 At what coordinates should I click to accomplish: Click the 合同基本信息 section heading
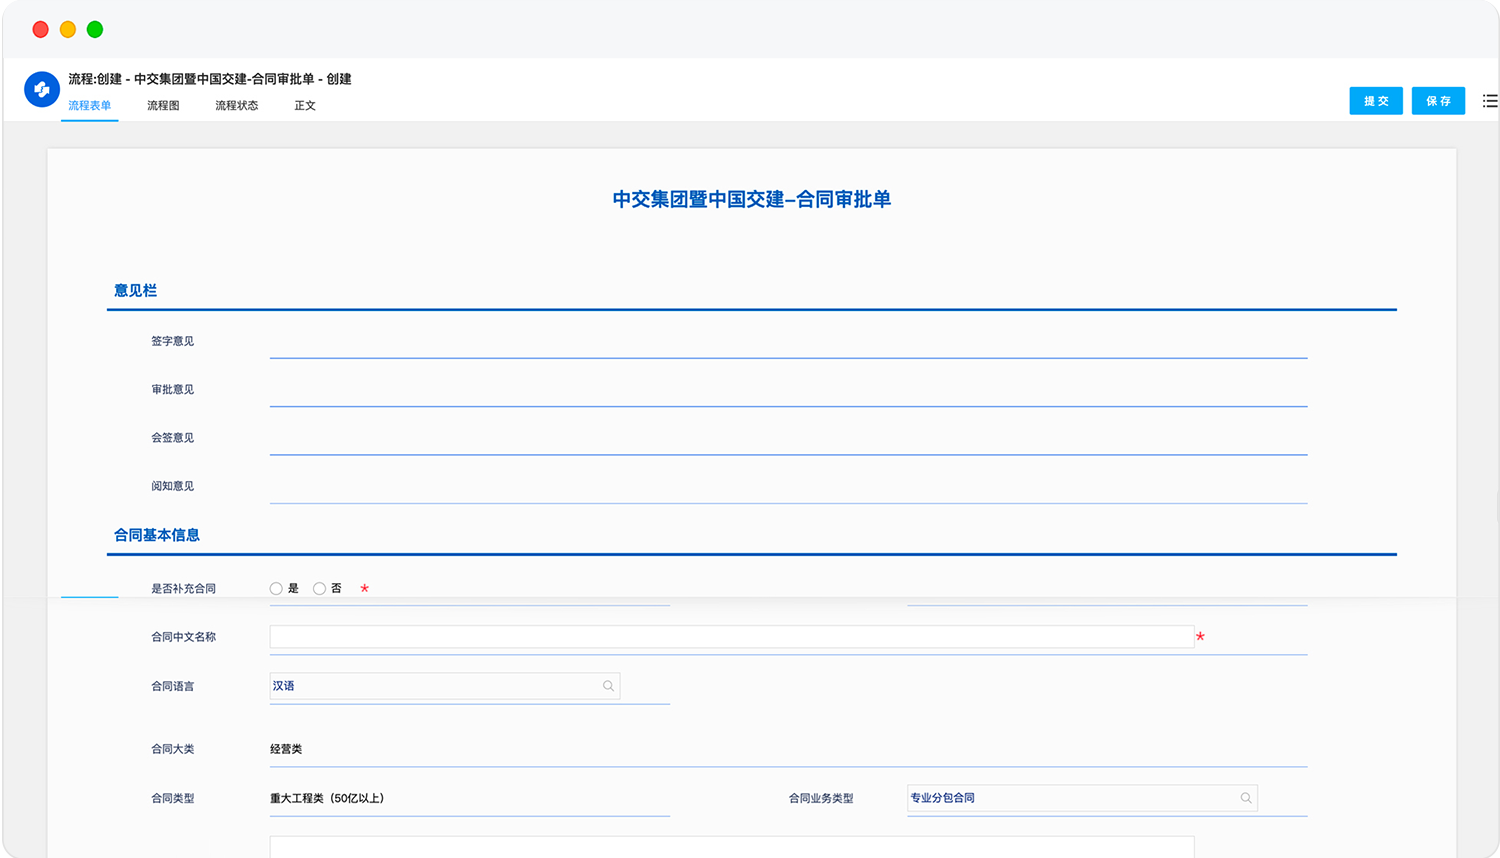click(157, 535)
